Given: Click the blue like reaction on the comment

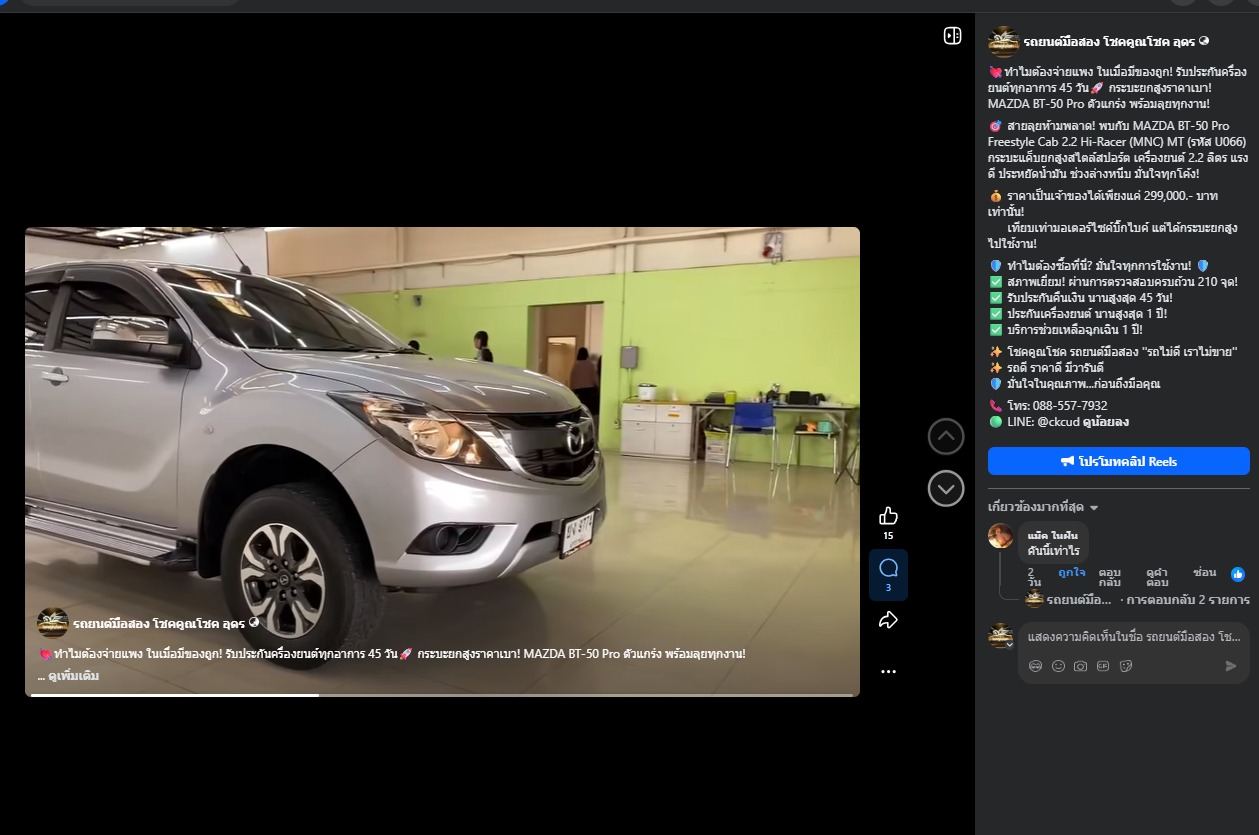Looking at the screenshot, I should (1238, 574).
